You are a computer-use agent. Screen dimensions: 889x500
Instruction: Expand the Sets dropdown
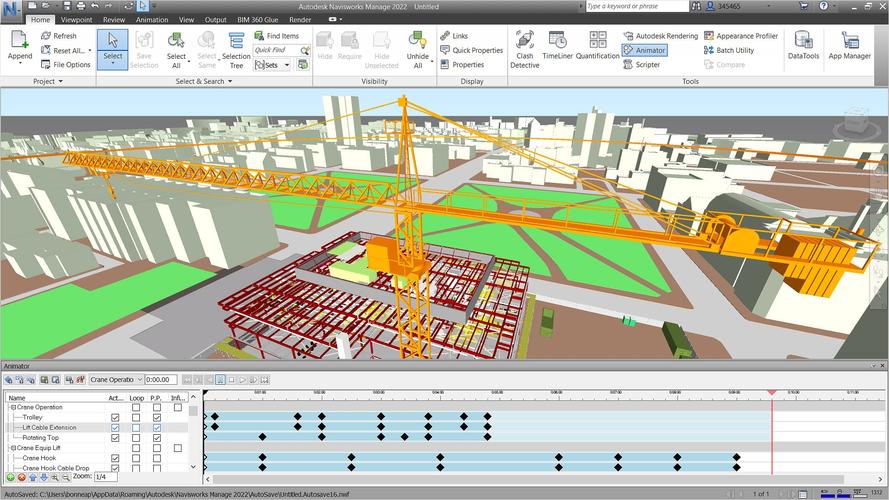pyautogui.click(x=287, y=65)
